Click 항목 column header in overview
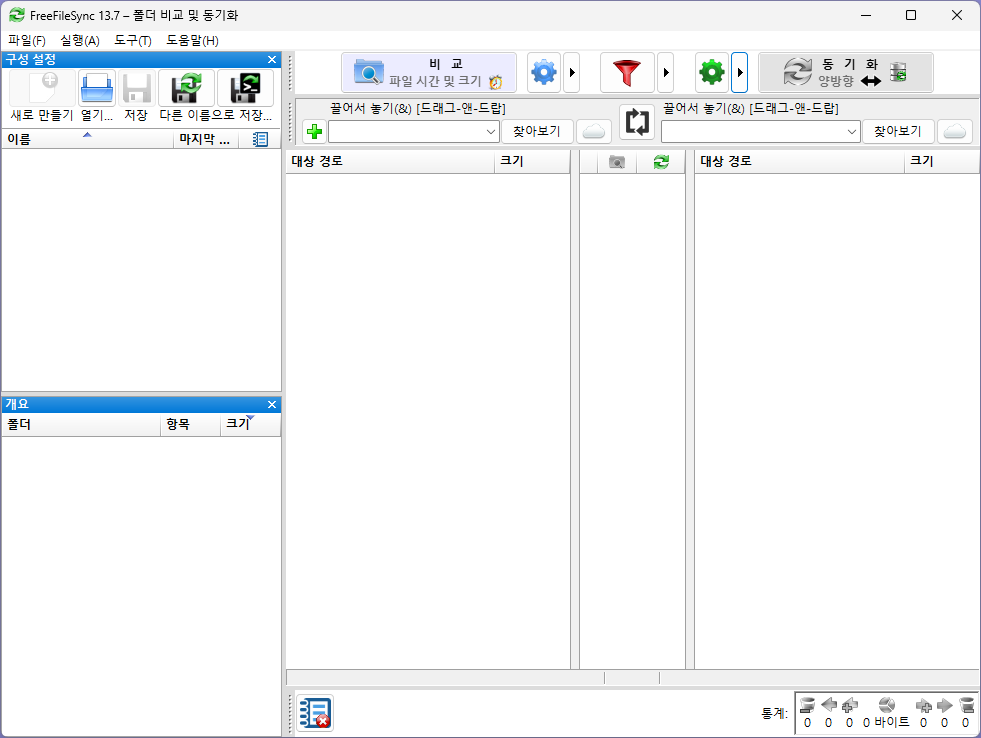 click(x=190, y=424)
